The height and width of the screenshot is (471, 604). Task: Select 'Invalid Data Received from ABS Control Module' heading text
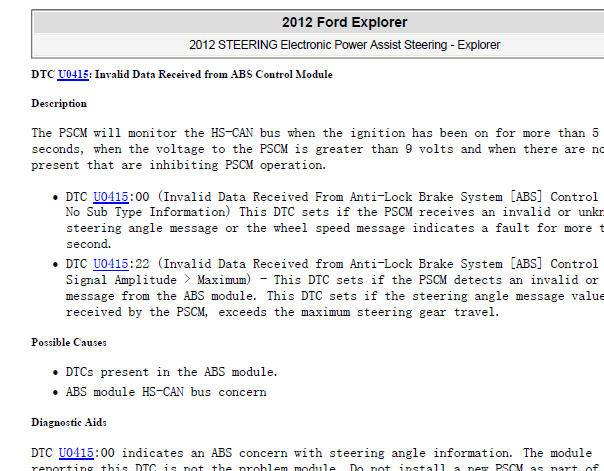[x=214, y=74]
